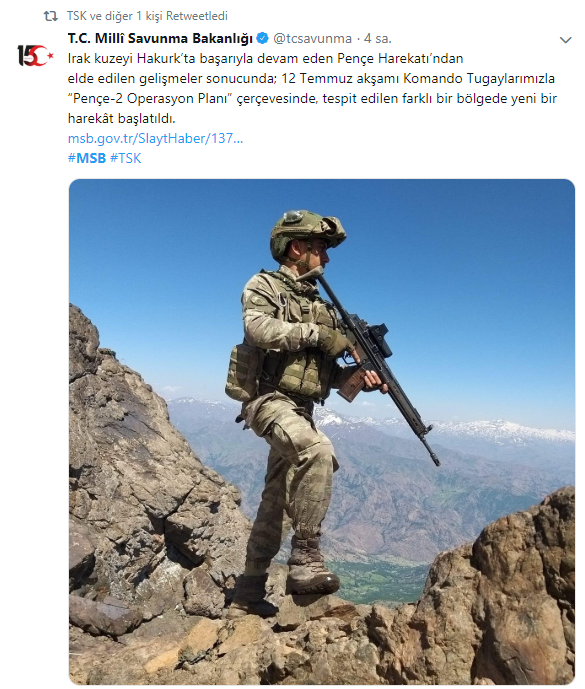Screen dimensions: 585x689
Task: Open the msb.gov.tr/SlaytHaber link
Action: point(155,138)
